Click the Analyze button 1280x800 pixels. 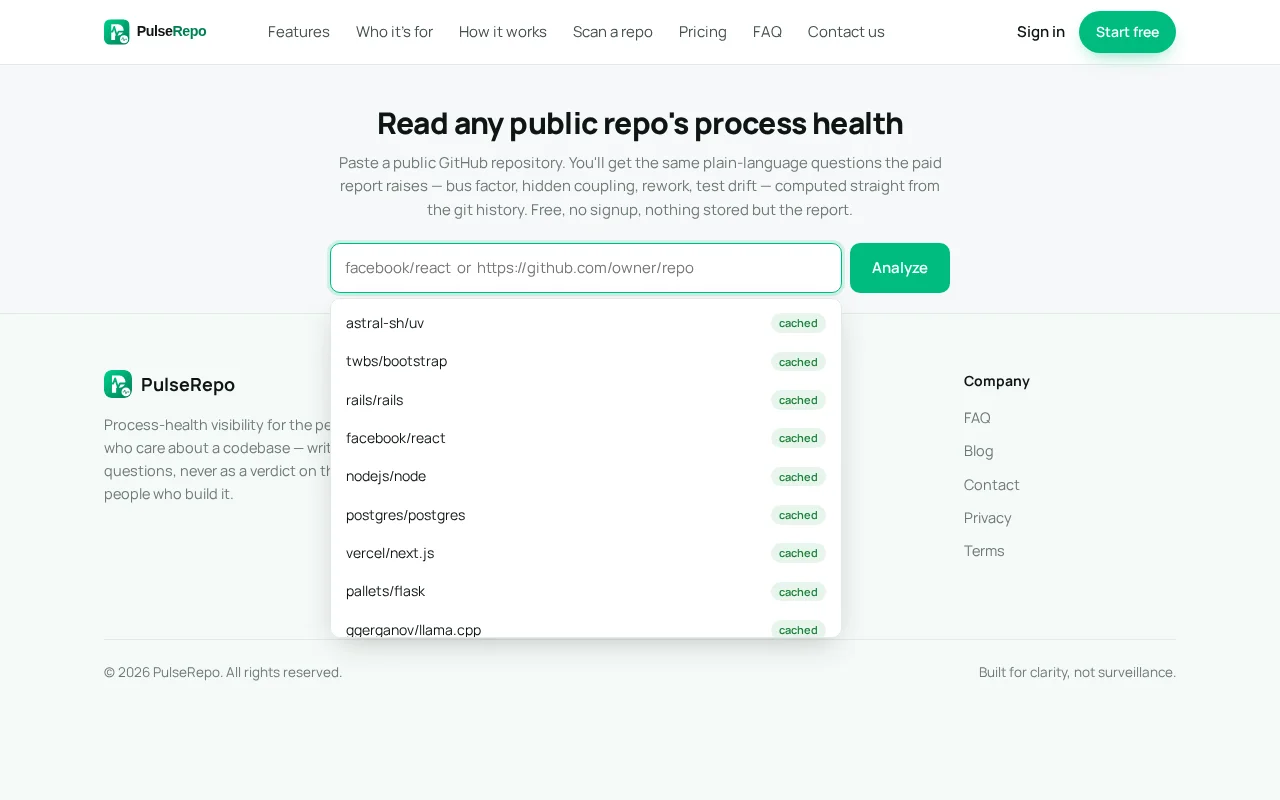pyautogui.click(x=900, y=268)
